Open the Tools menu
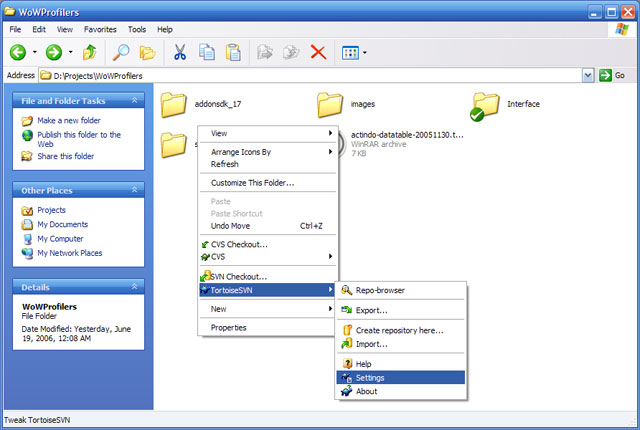Viewport: 640px width, 430px height. (x=137, y=29)
